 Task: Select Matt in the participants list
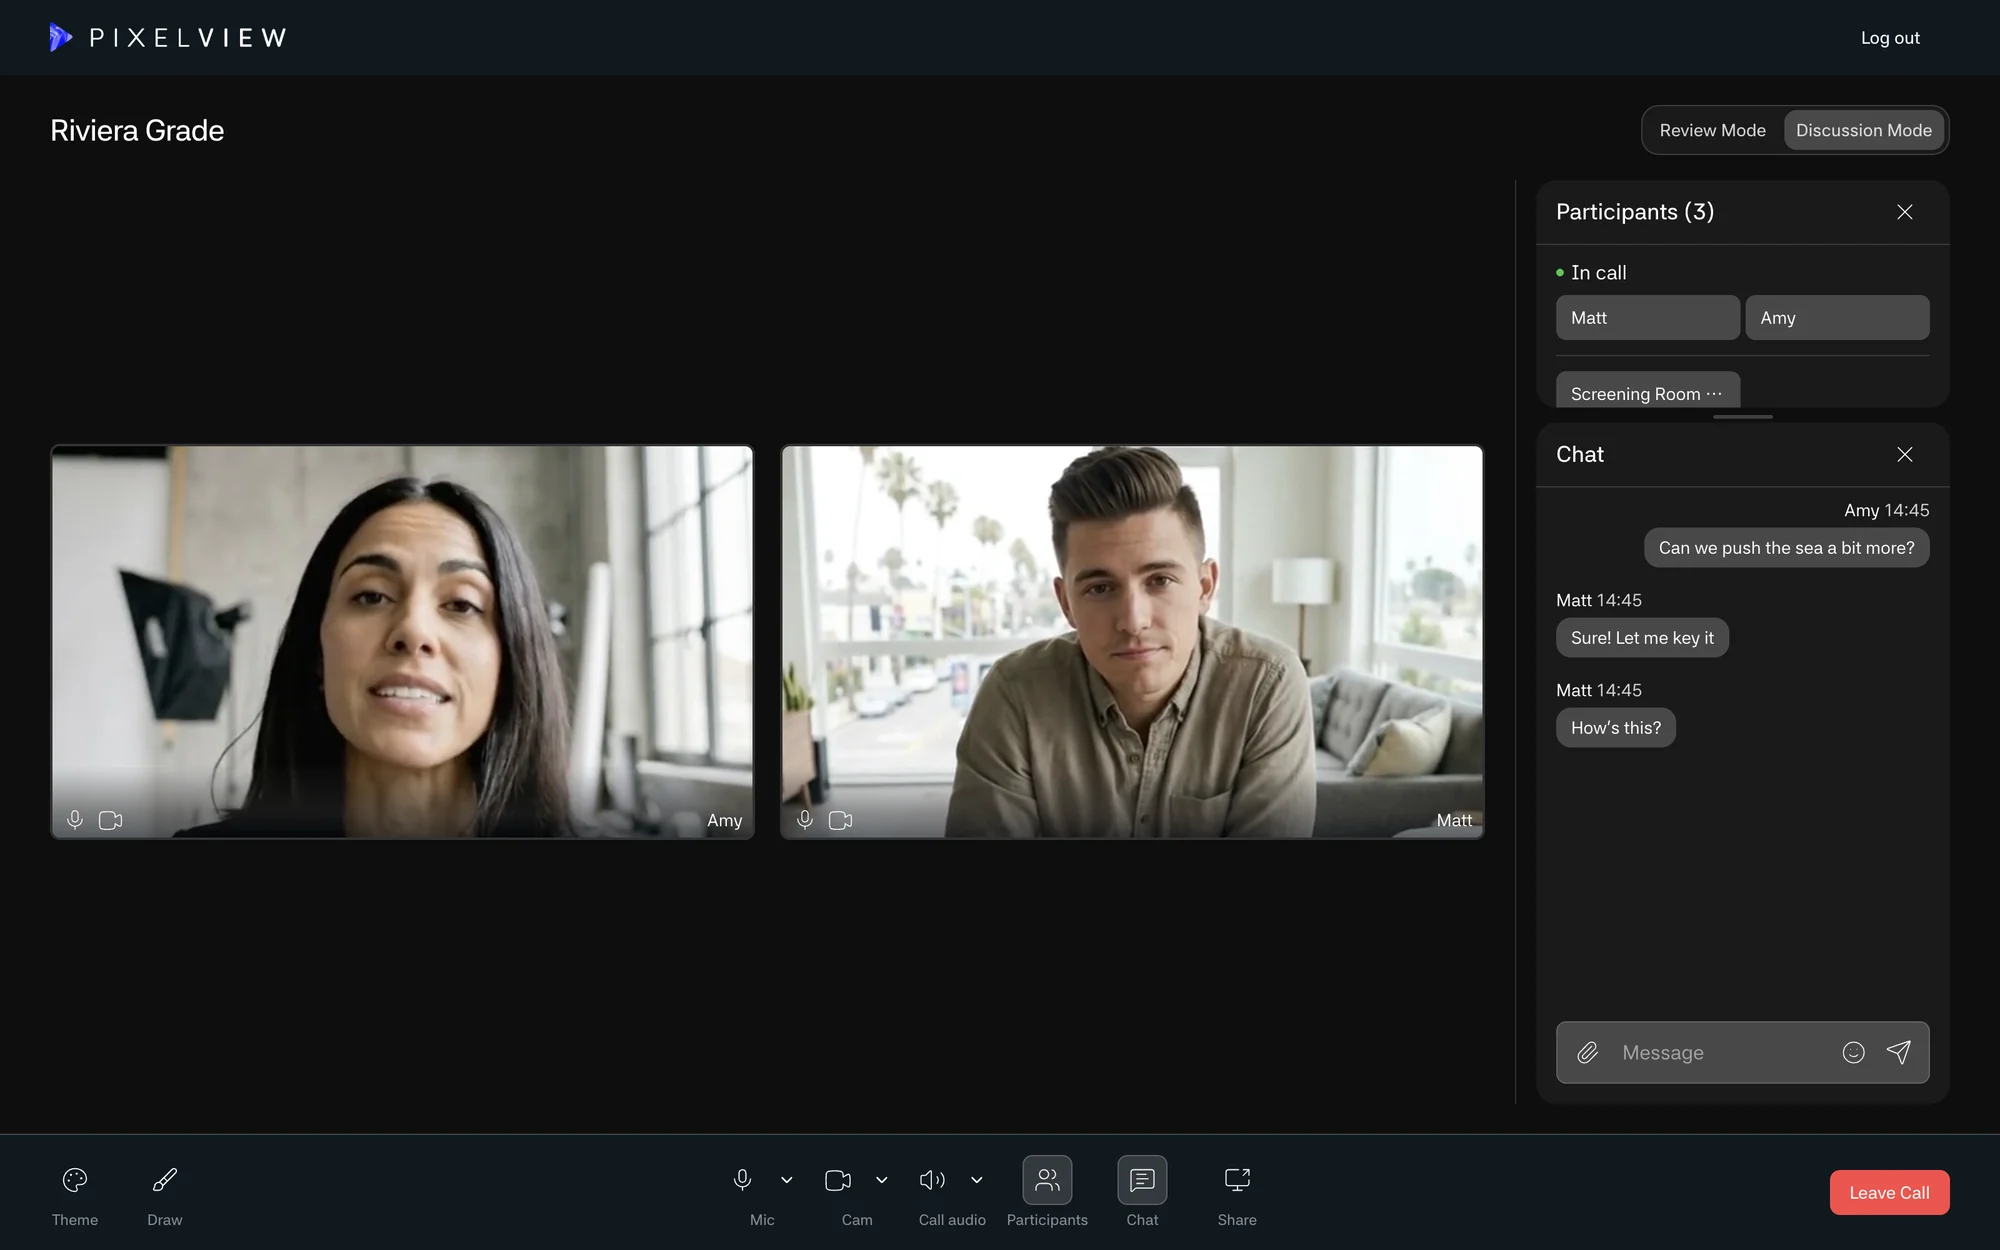[1648, 317]
